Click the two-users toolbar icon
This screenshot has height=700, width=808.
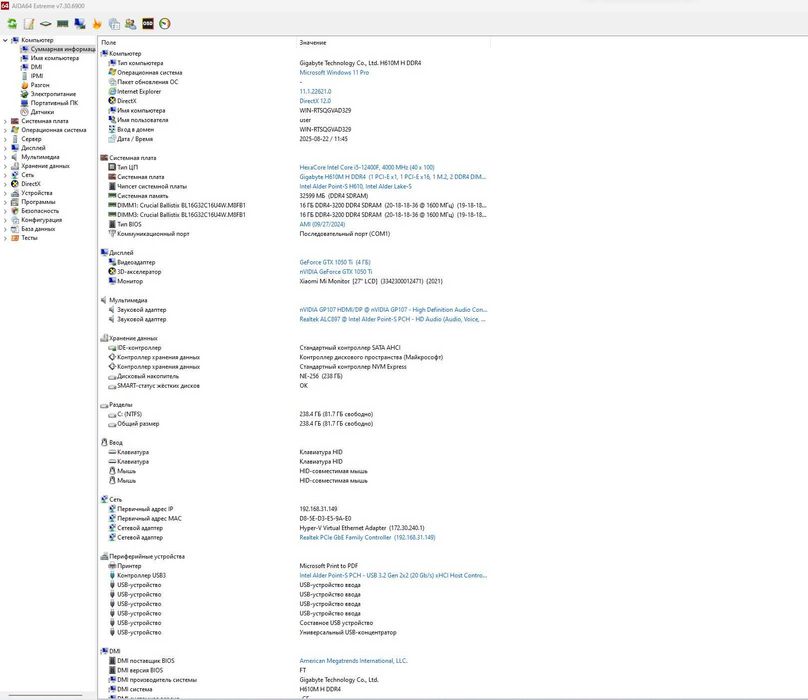(131, 24)
